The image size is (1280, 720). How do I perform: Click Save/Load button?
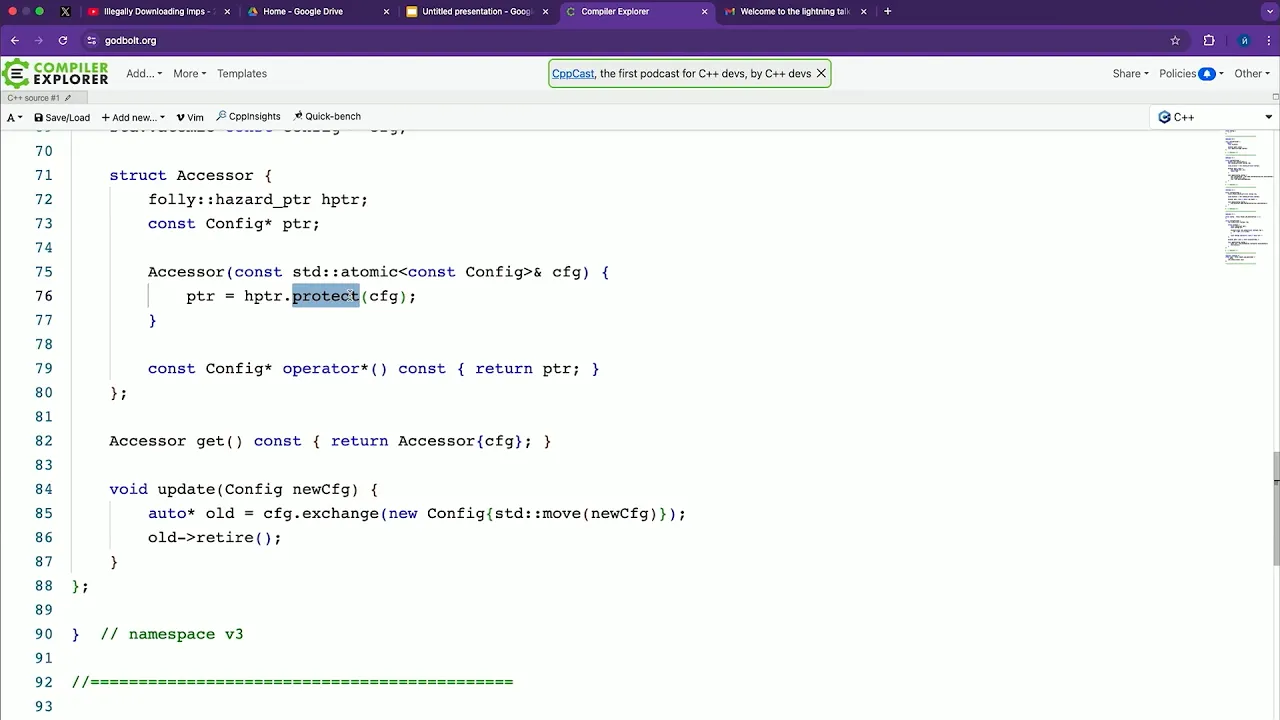[x=62, y=117]
